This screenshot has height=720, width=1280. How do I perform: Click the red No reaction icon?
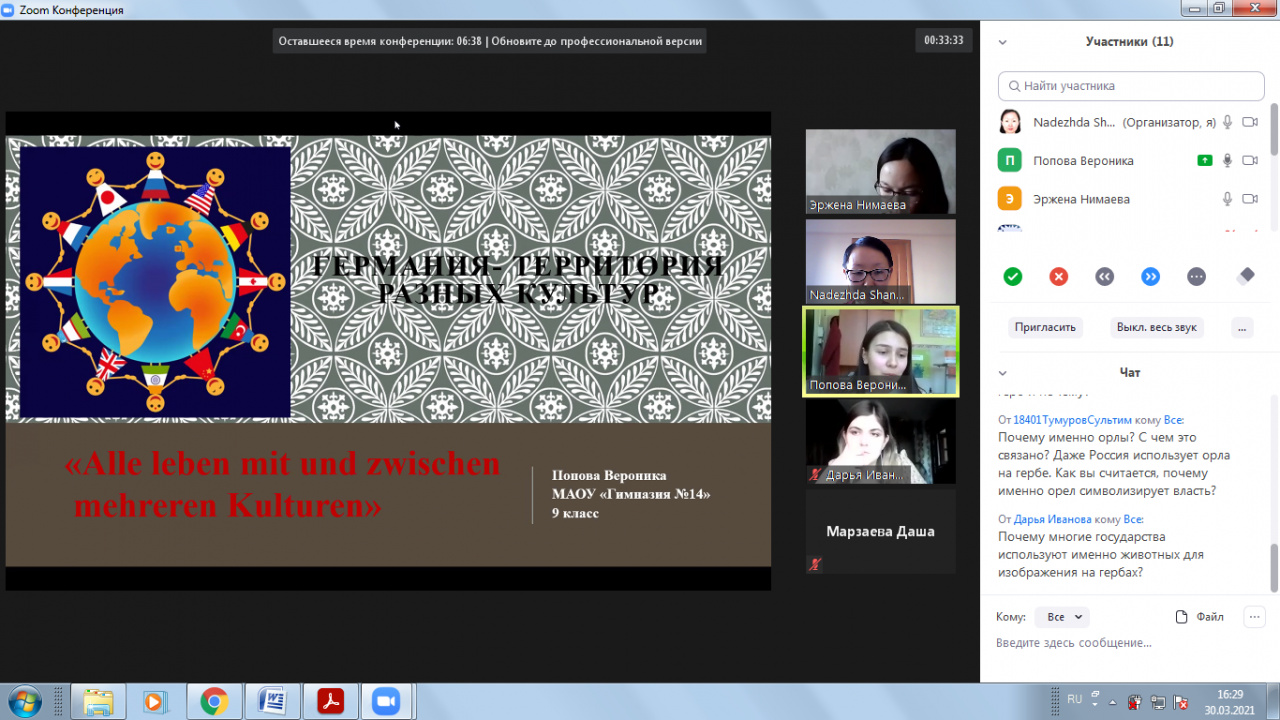pos(1058,277)
